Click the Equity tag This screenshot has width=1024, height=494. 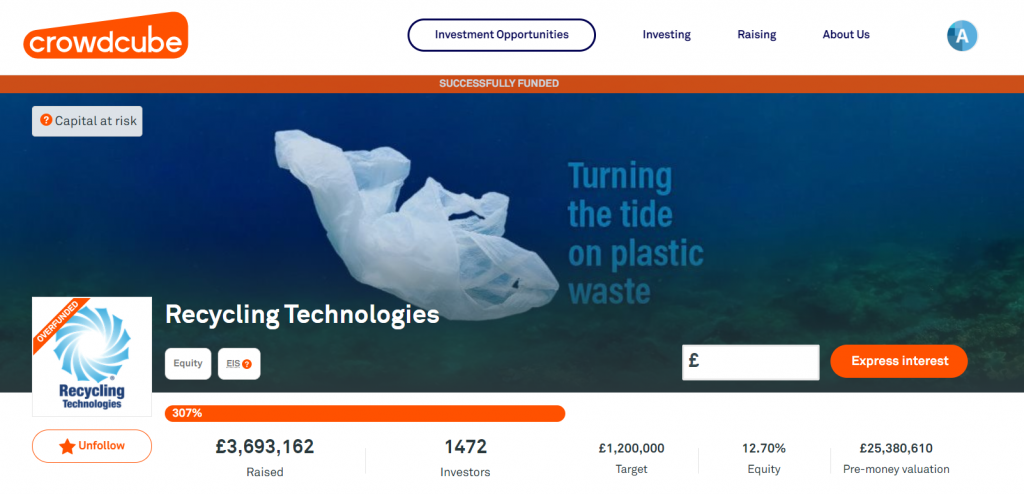click(x=188, y=364)
